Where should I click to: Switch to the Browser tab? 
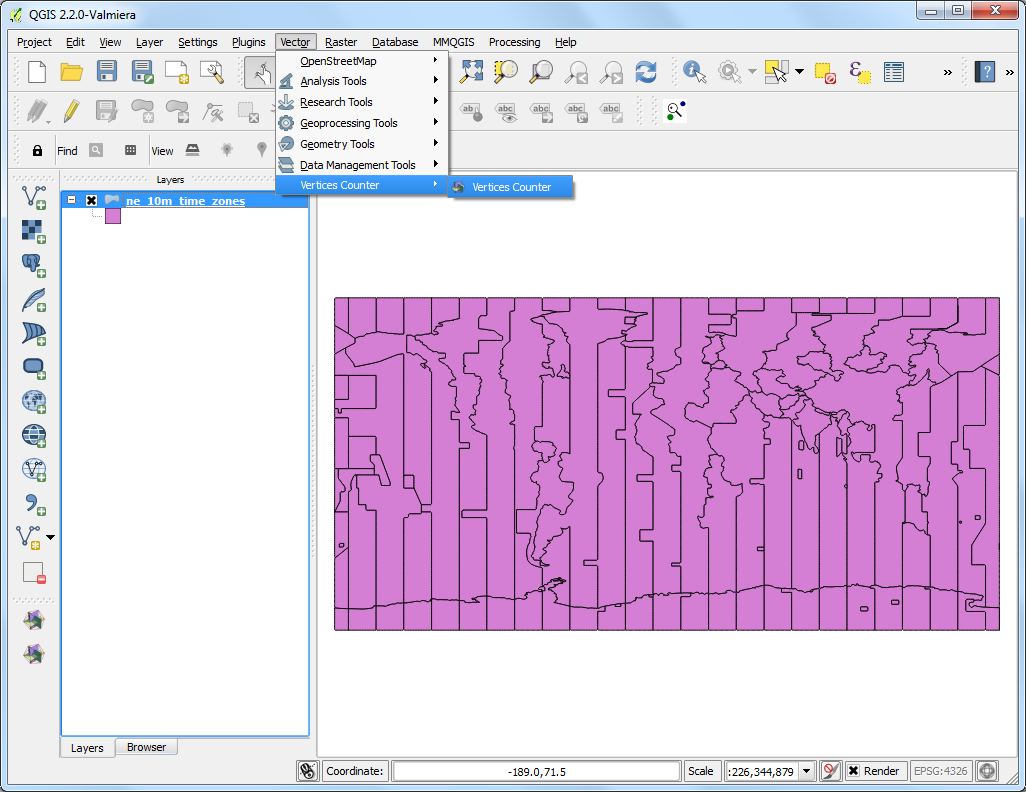146,747
